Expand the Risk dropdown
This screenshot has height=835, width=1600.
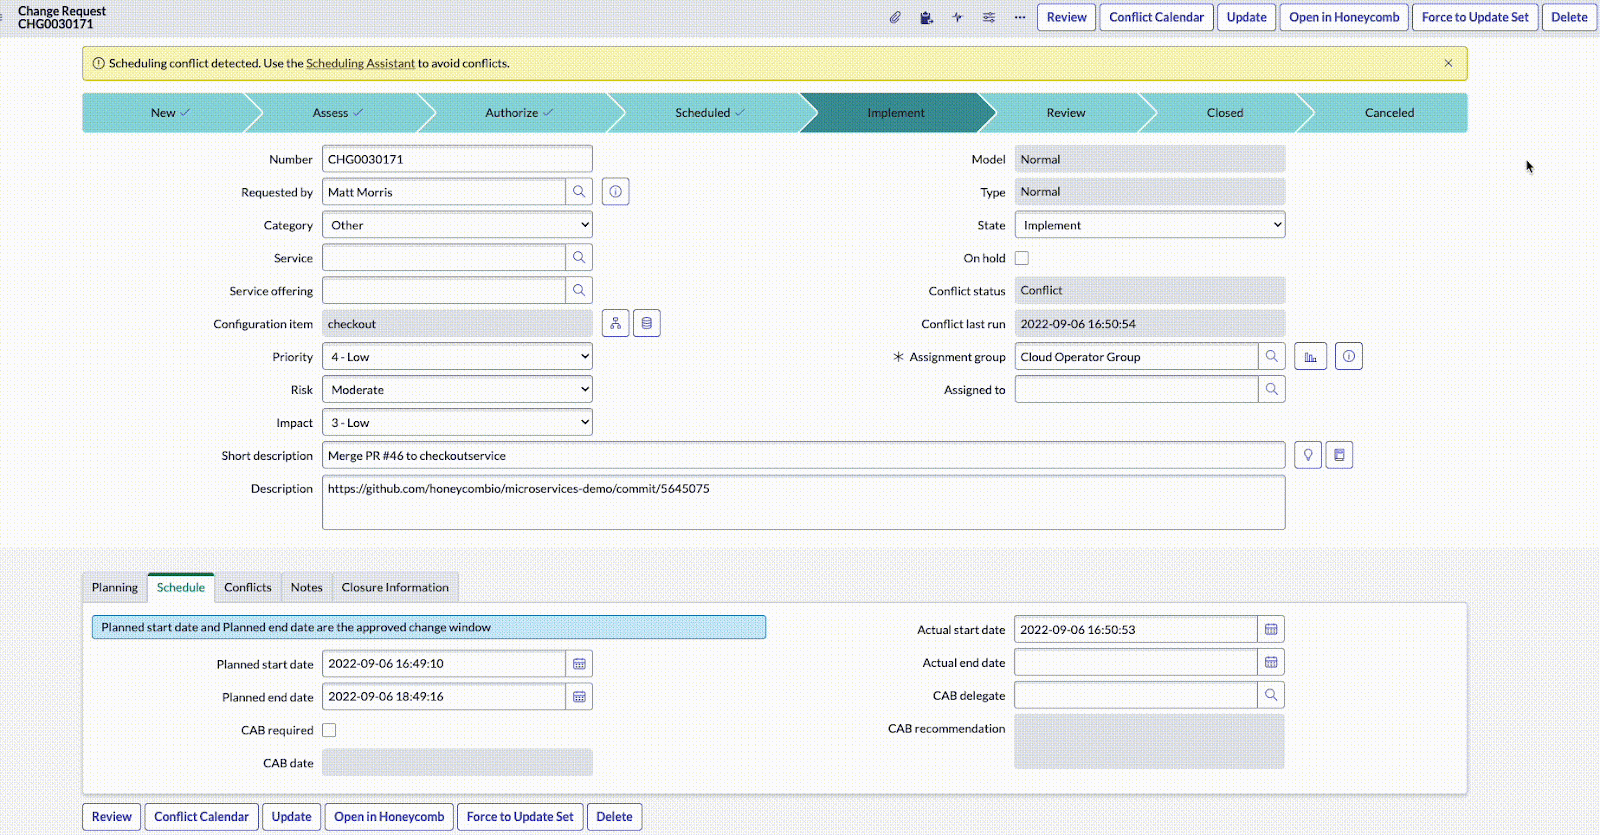tap(457, 390)
